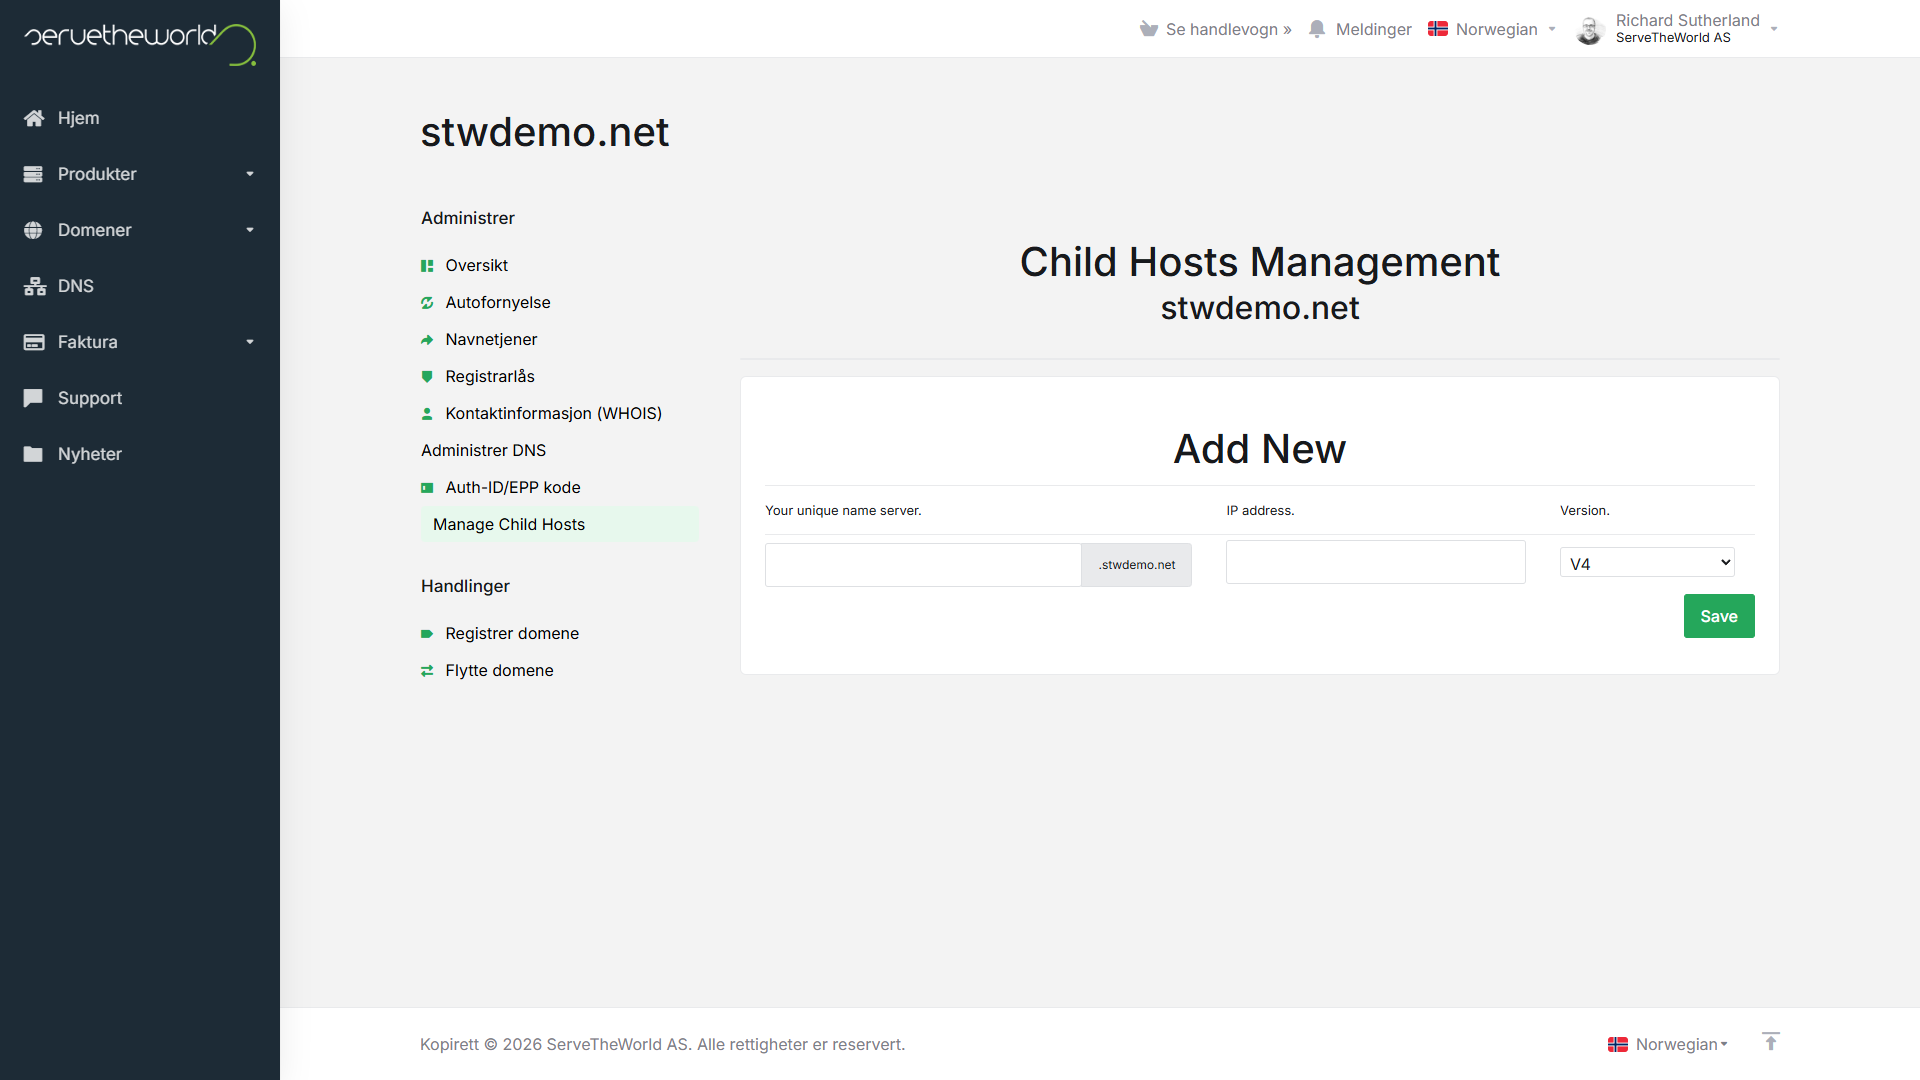
Task: Click the Administrer section heading
Action: [468, 218]
